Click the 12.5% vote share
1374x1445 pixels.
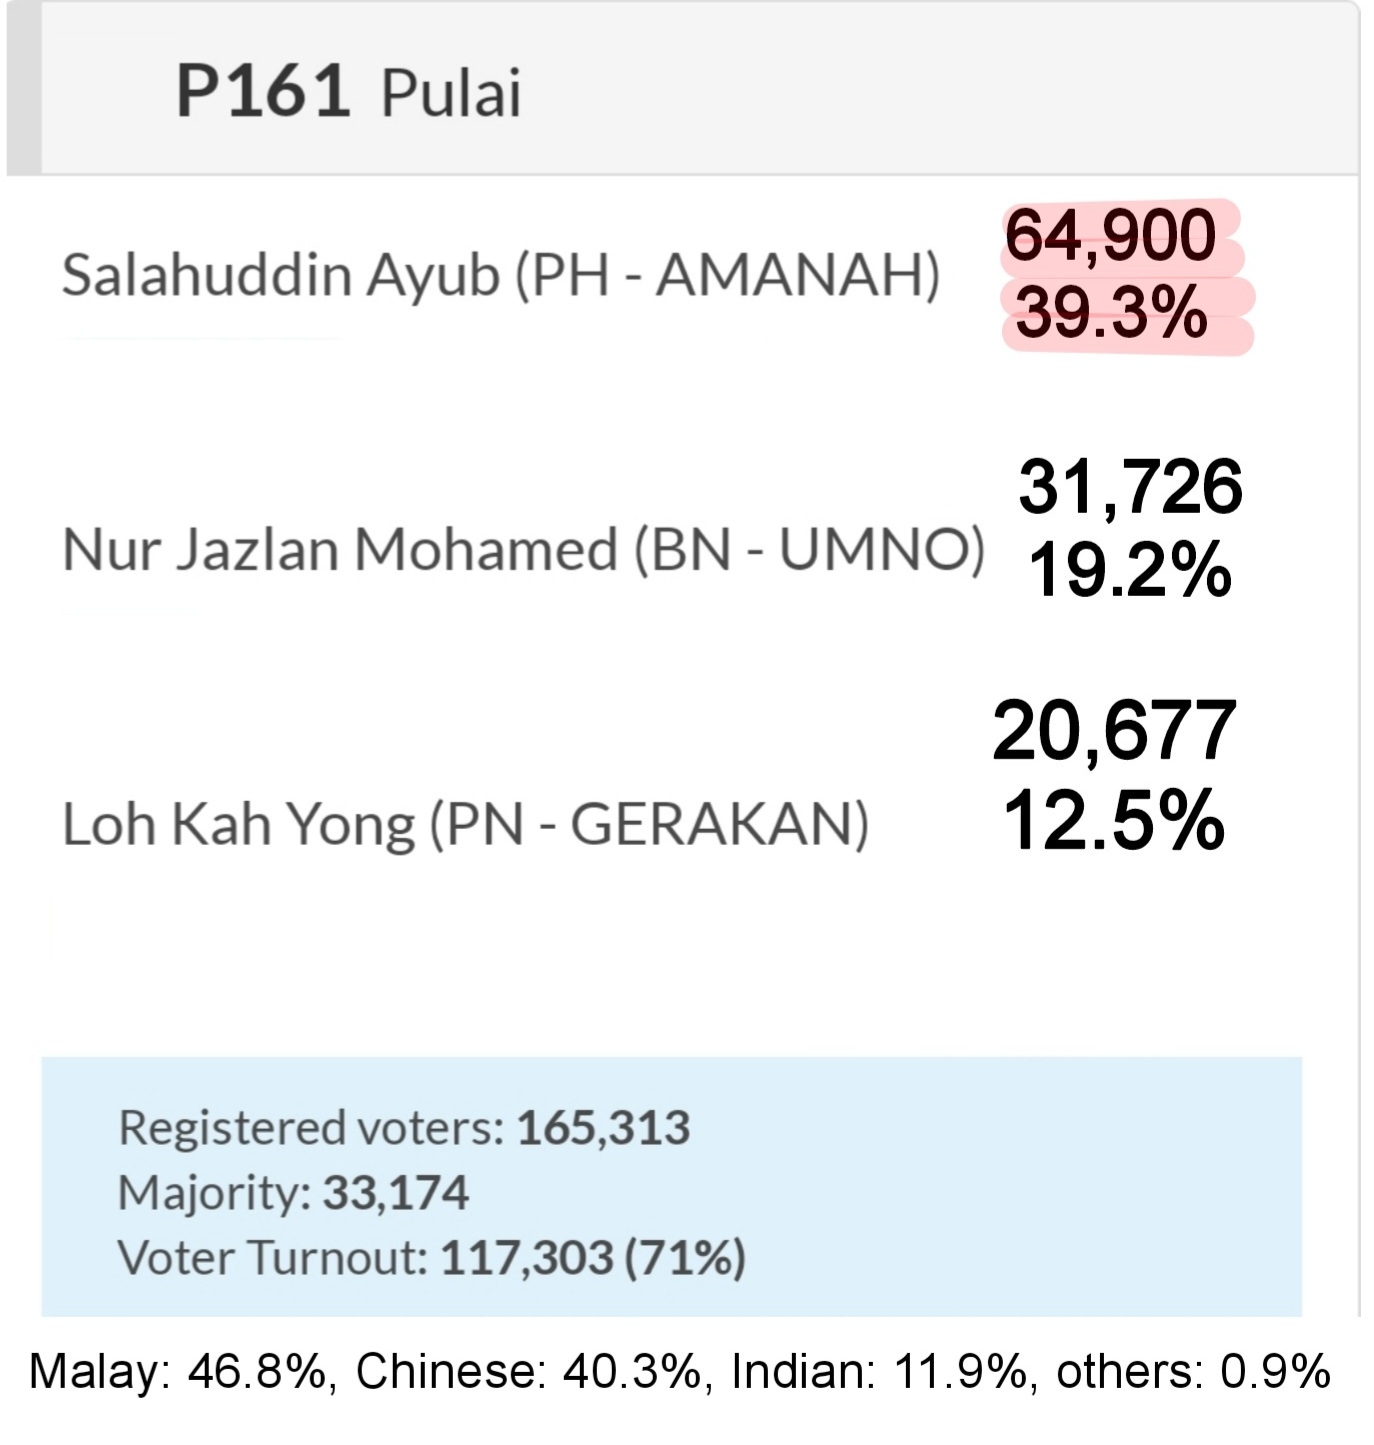(x=1113, y=820)
